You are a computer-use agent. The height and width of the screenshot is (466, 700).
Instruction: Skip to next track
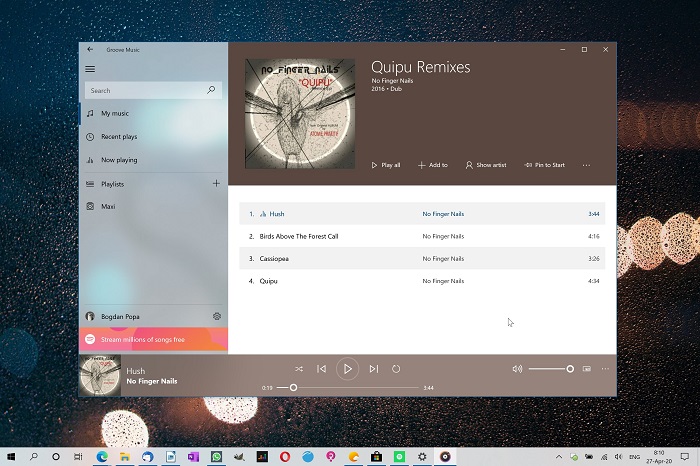coord(374,369)
